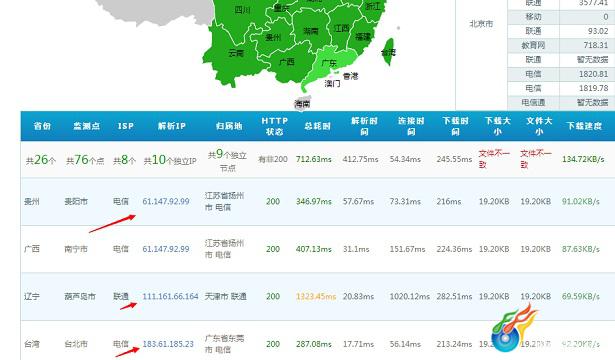Click 云南 region on the map

coord(235,53)
